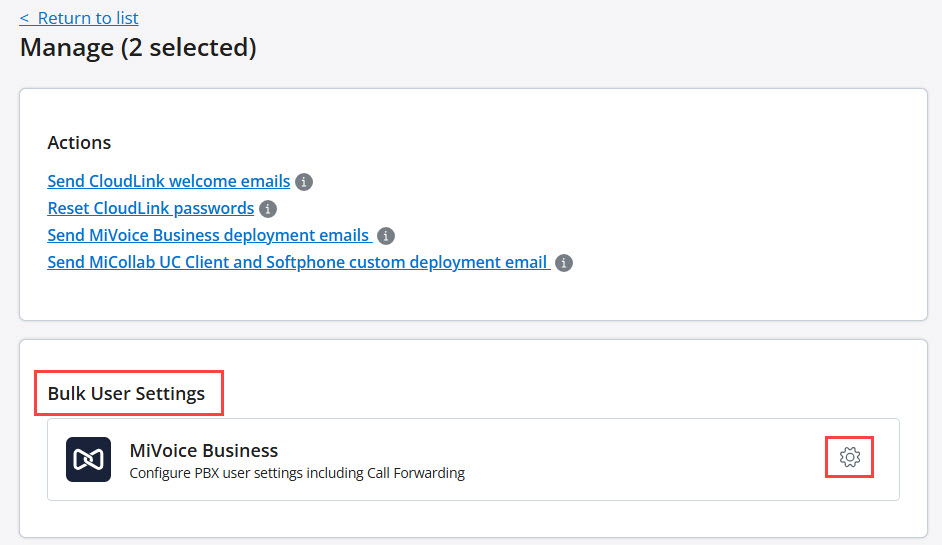Click the 'Manage (2 selected)' page title
The image size is (942, 545).
[138, 47]
